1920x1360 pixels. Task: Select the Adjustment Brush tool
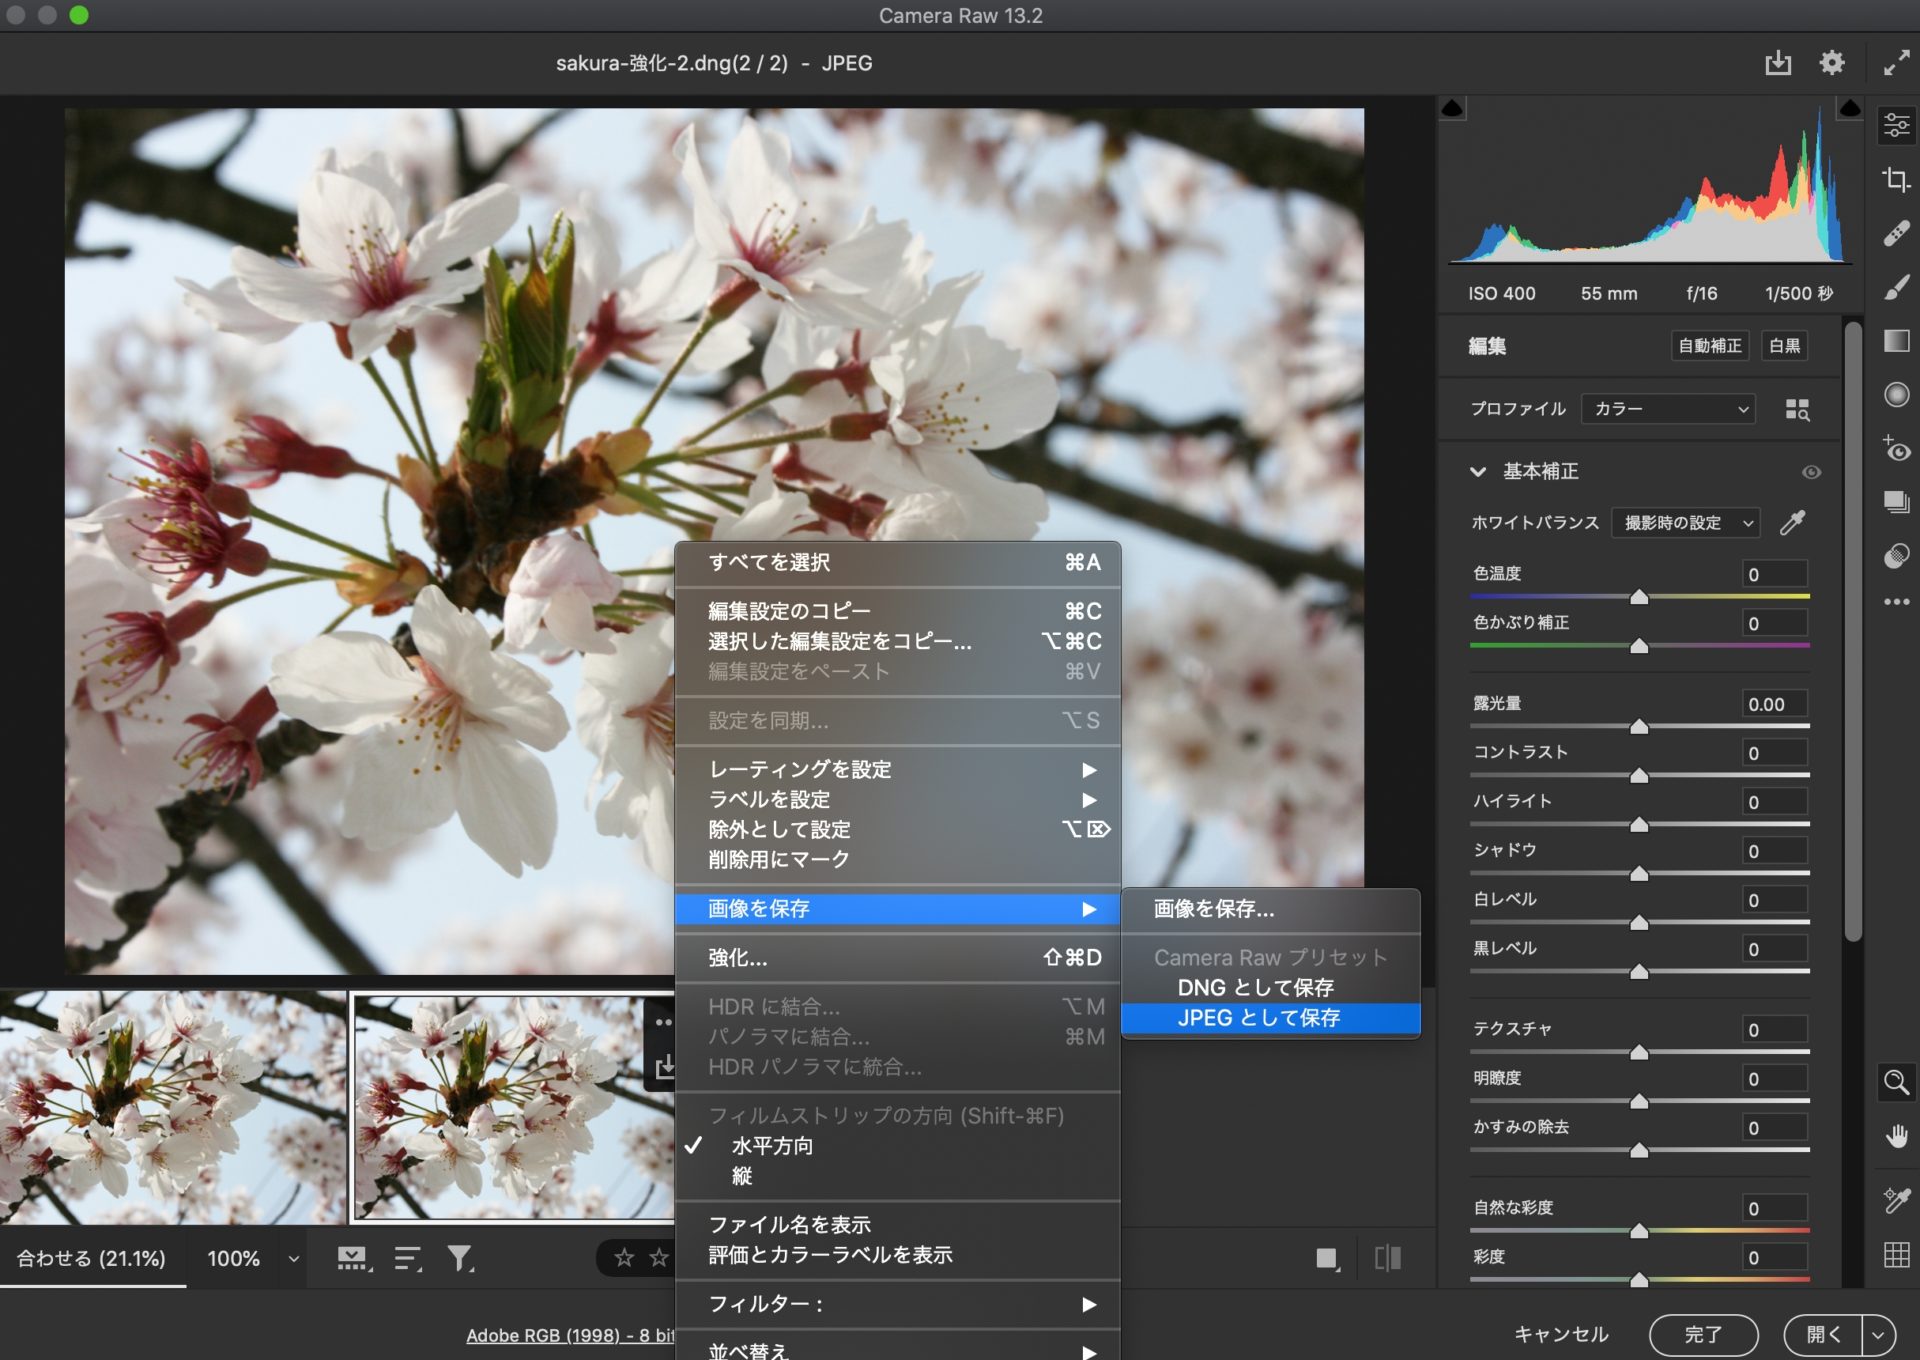coord(1896,288)
